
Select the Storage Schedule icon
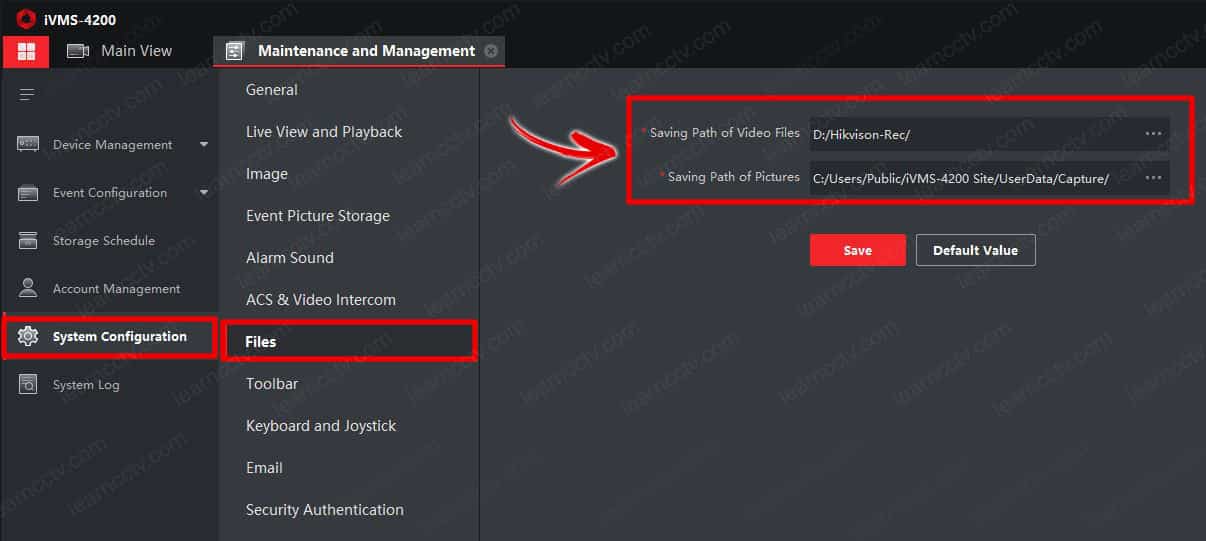click(x=28, y=241)
